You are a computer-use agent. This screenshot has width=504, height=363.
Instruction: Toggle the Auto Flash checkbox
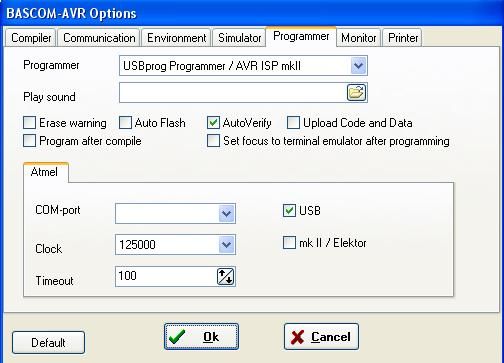pyautogui.click(x=125, y=123)
